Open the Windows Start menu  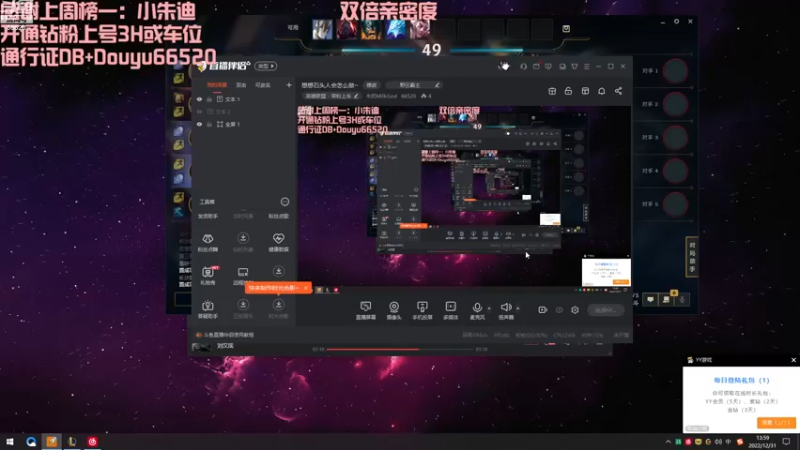pyautogui.click(x=10, y=441)
